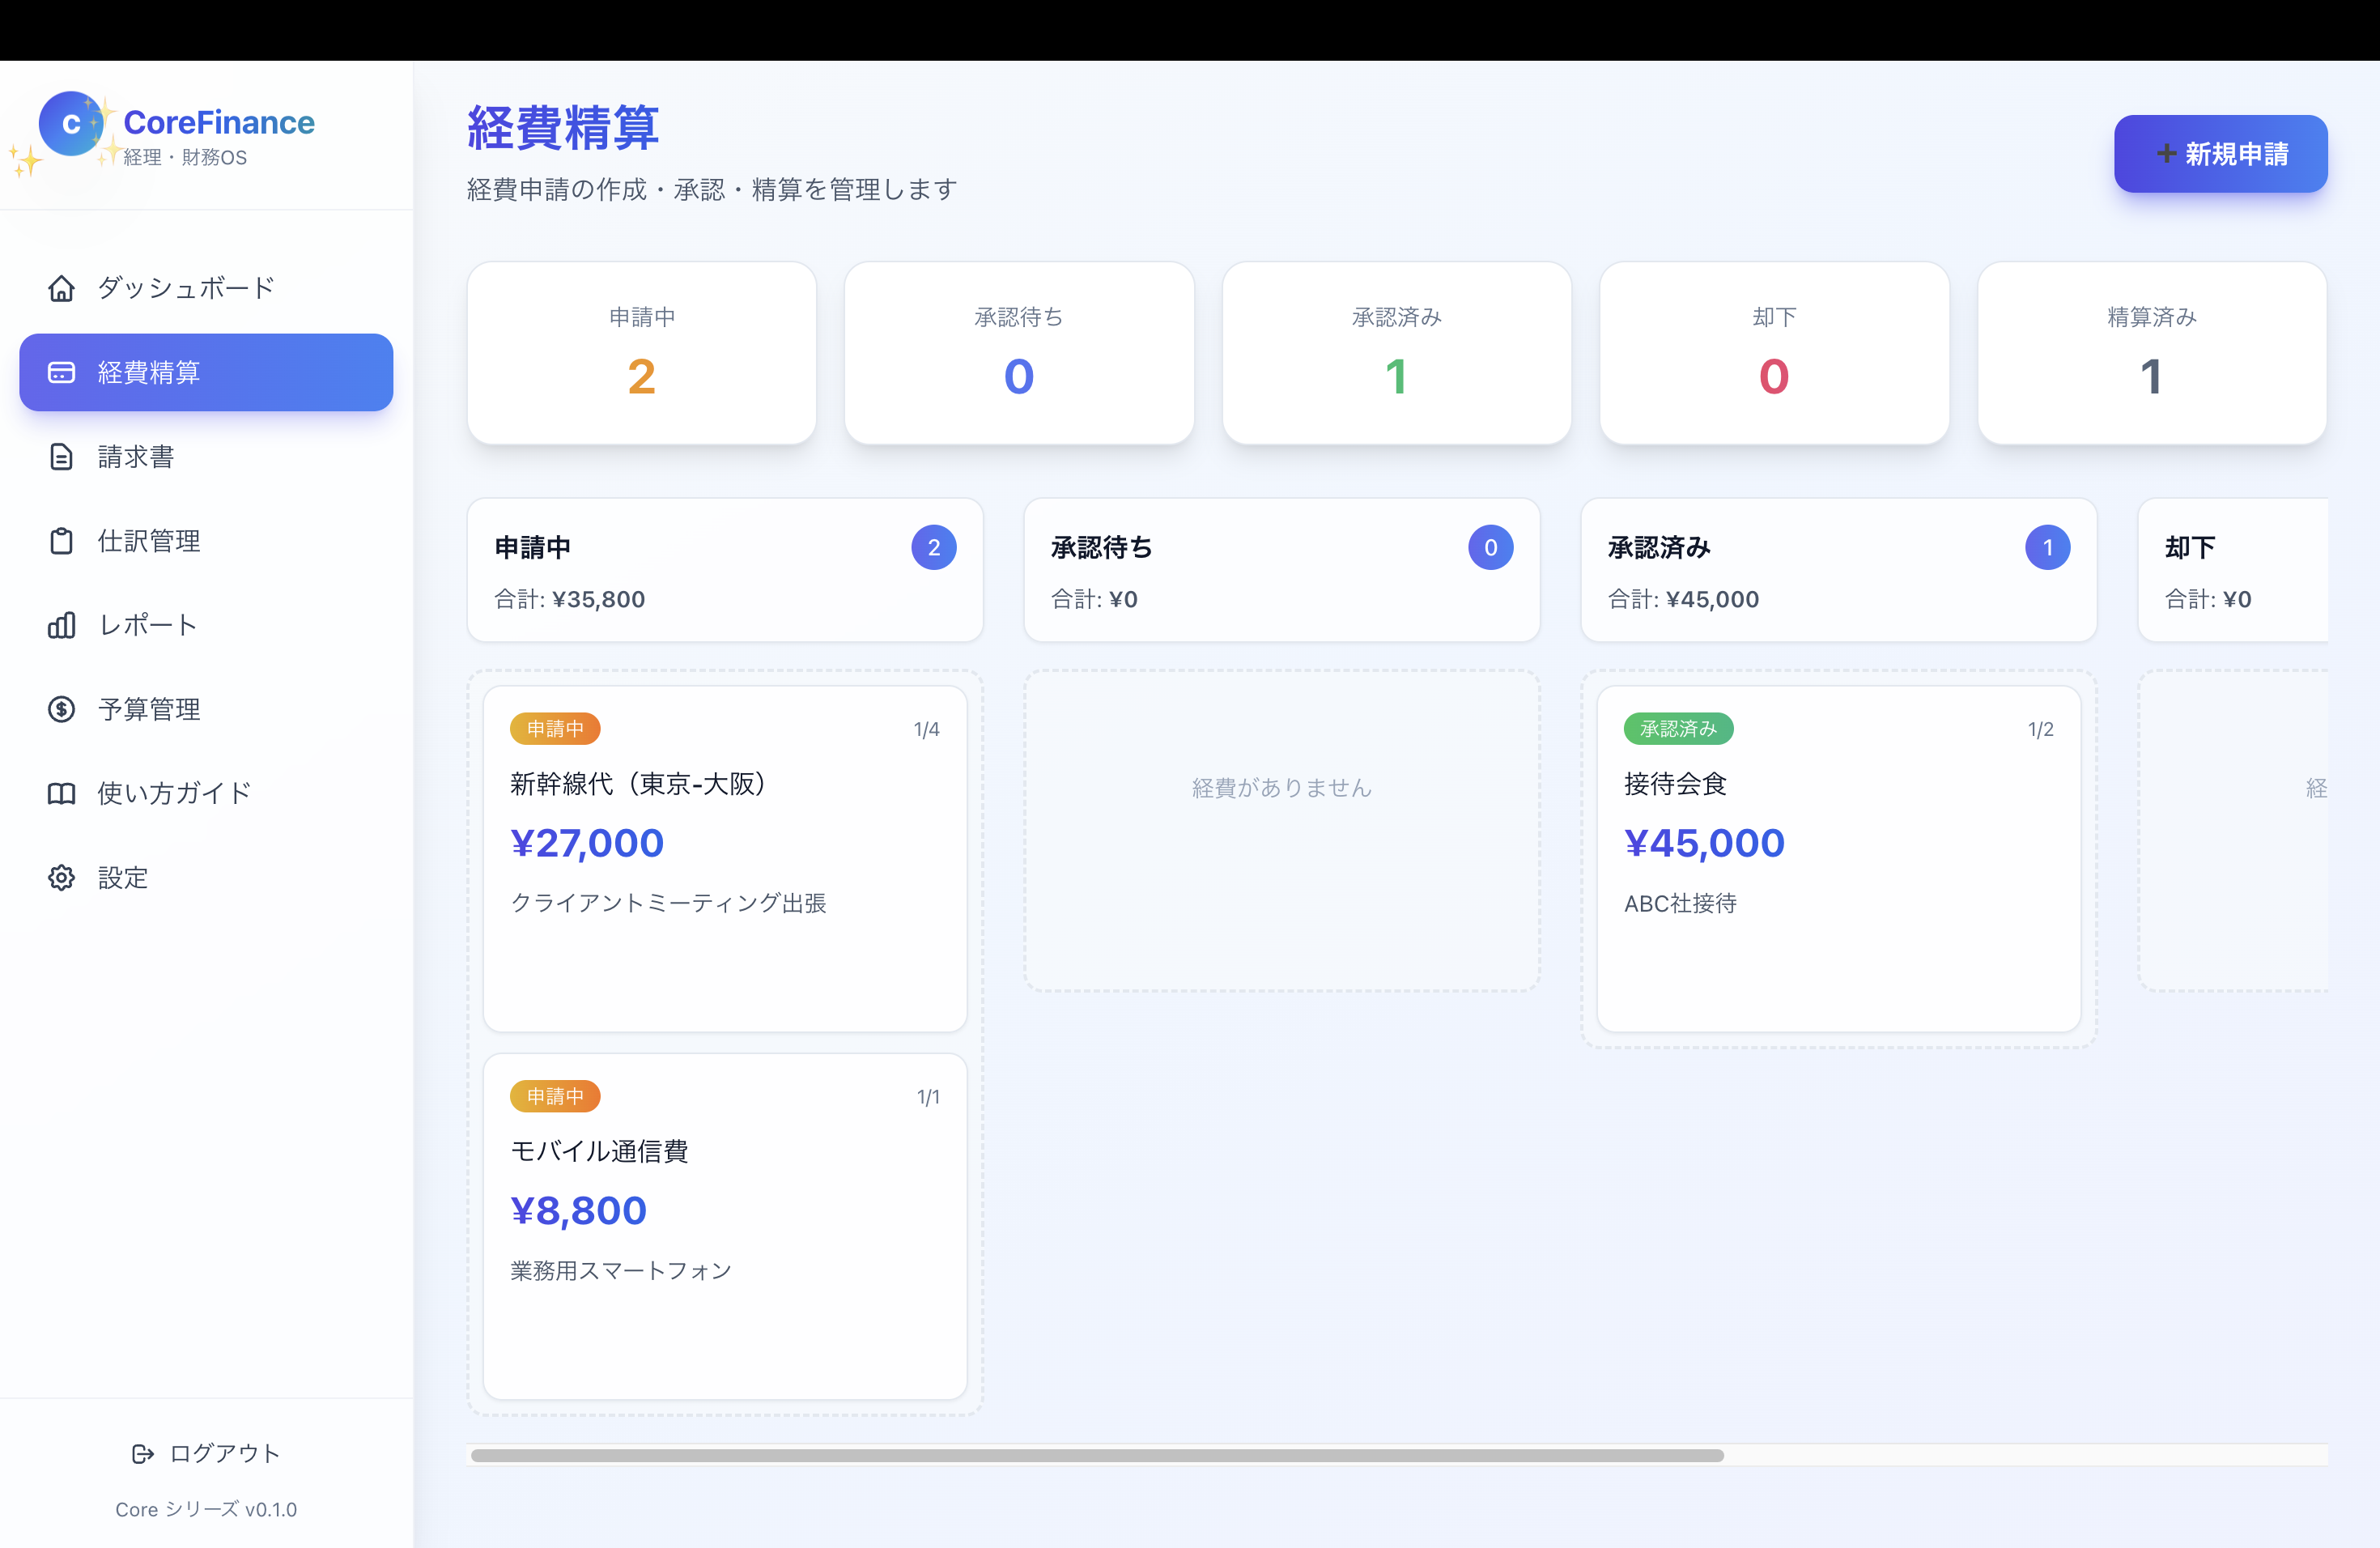Open the モバイル通信費 expense card
Viewport: 2380px width, 1548px height.
click(x=724, y=1225)
